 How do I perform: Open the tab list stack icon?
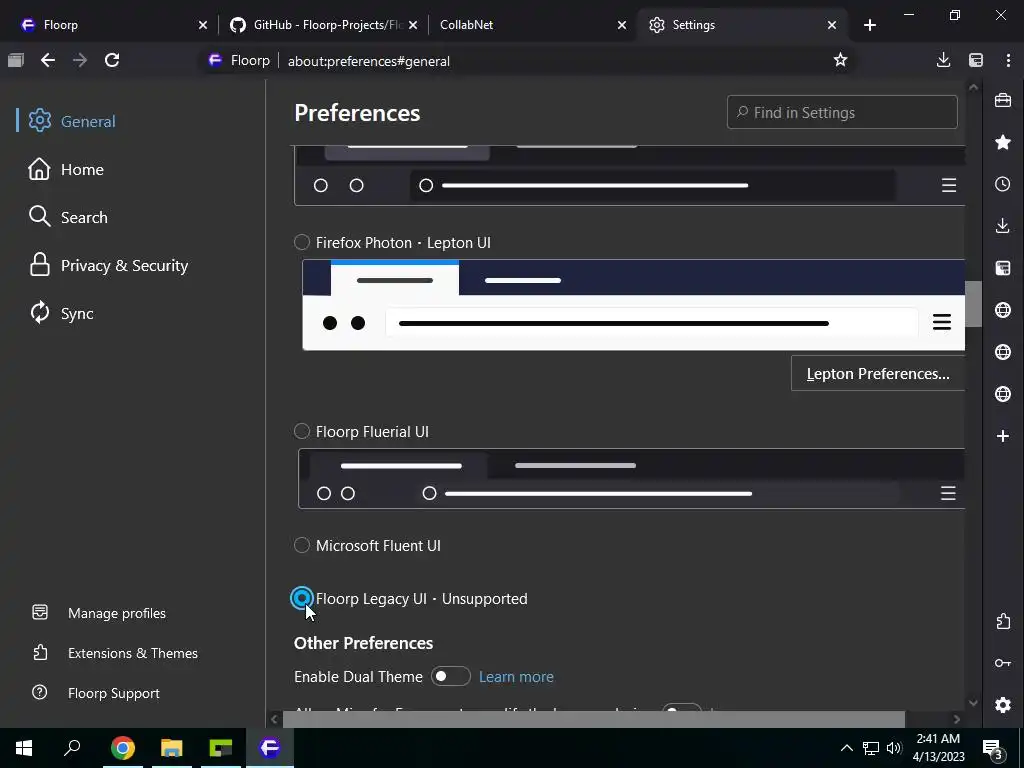(16, 60)
